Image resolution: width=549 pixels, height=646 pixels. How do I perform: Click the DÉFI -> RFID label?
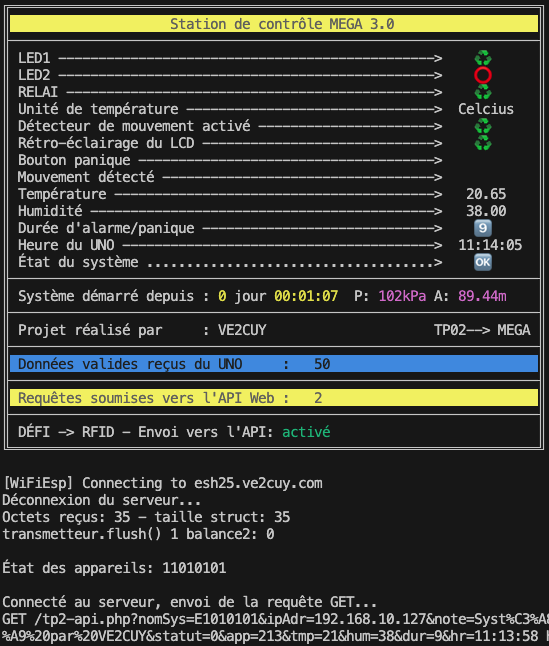[x=66, y=432]
